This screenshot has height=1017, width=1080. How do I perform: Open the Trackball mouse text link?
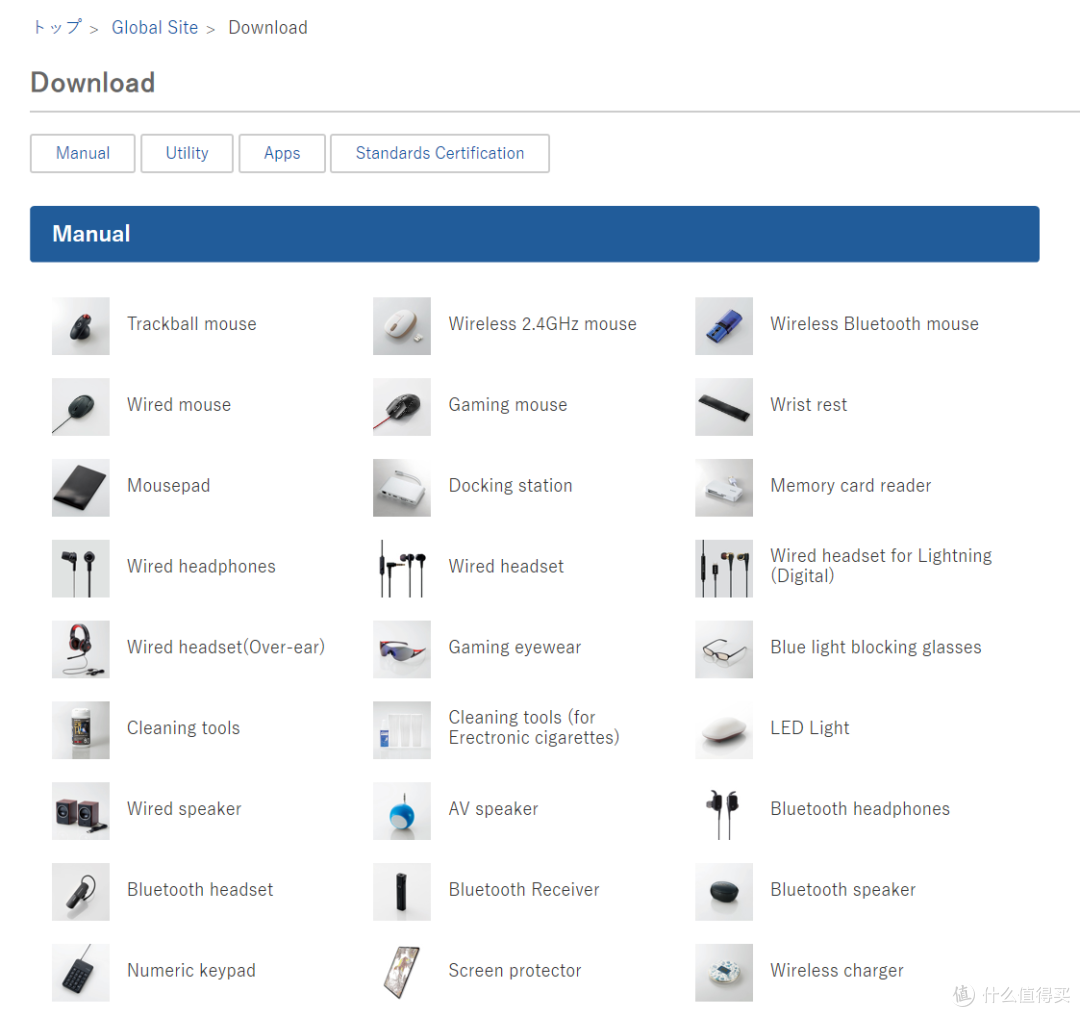point(191,324)
